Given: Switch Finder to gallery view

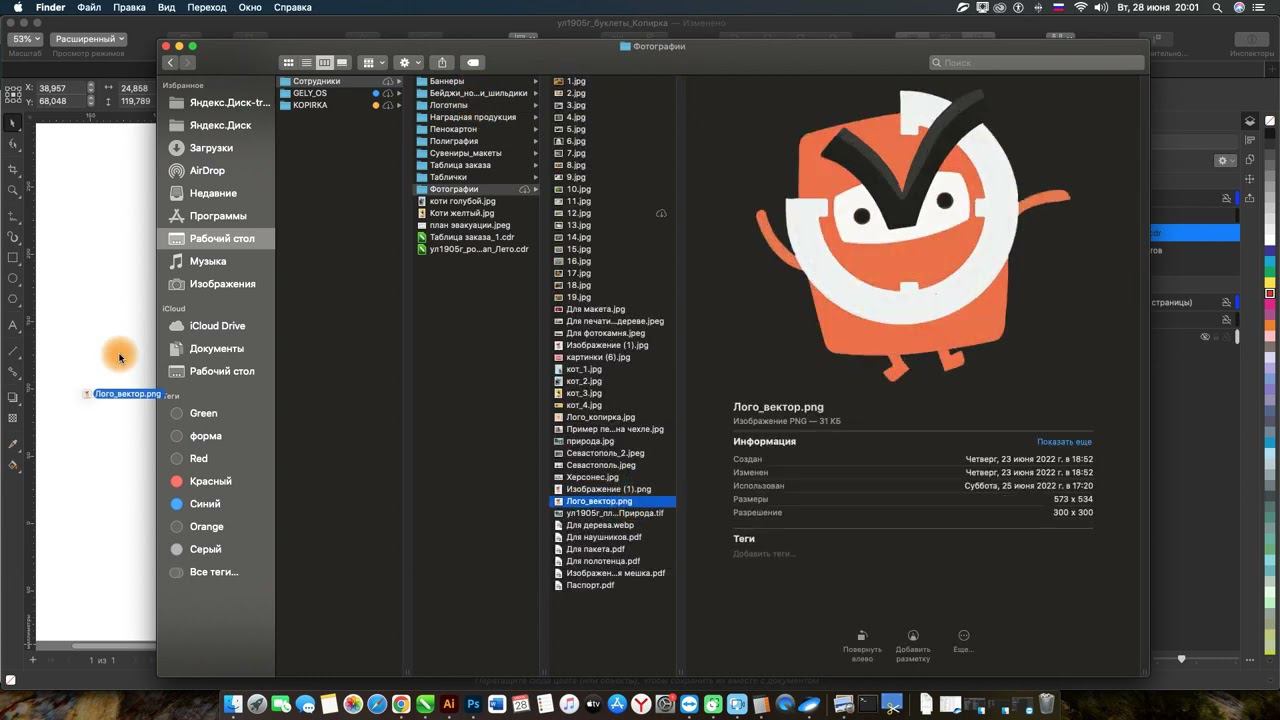Looking at the screenshot, I should pos(342,62).
